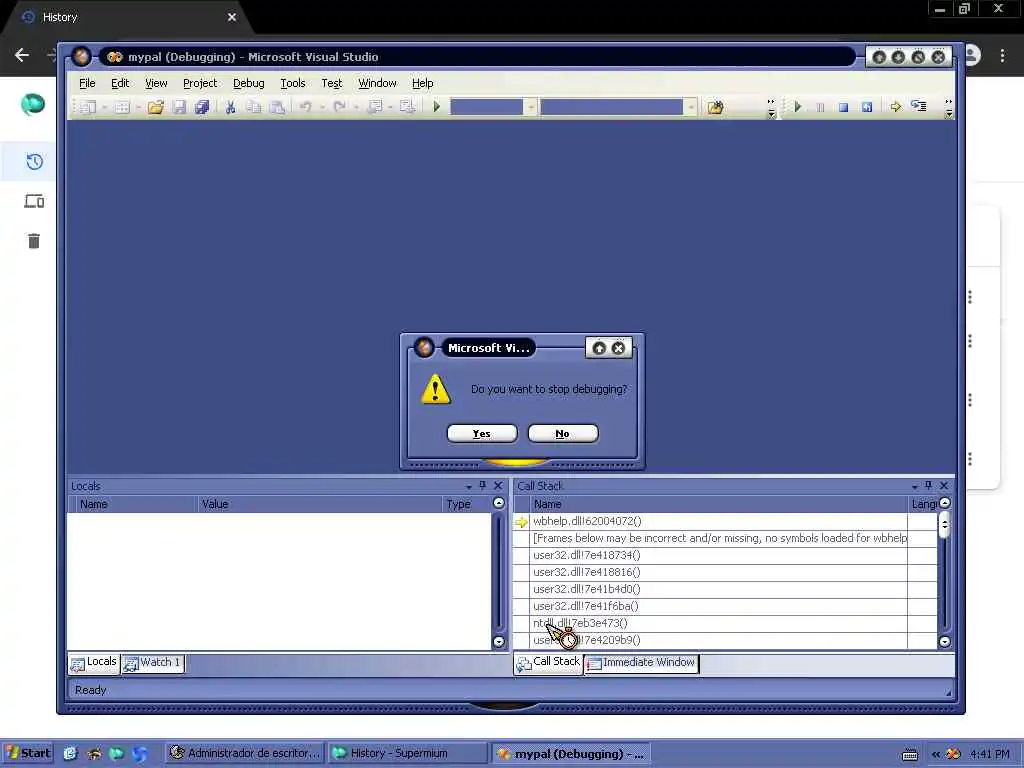Click the Call Stack scroll down arrow
The width and height of the screenshot is (1024, 768).
pyautogui.click(x=944, y=641)
